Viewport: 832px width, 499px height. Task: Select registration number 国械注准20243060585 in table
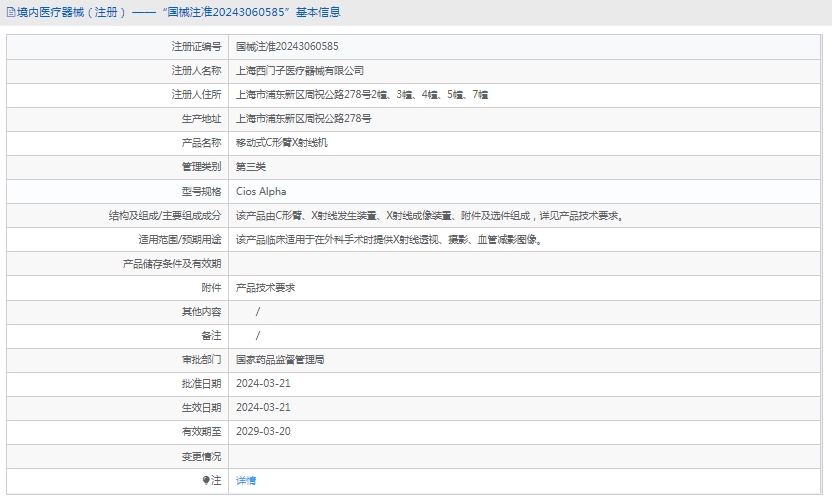tap(287, 47)
